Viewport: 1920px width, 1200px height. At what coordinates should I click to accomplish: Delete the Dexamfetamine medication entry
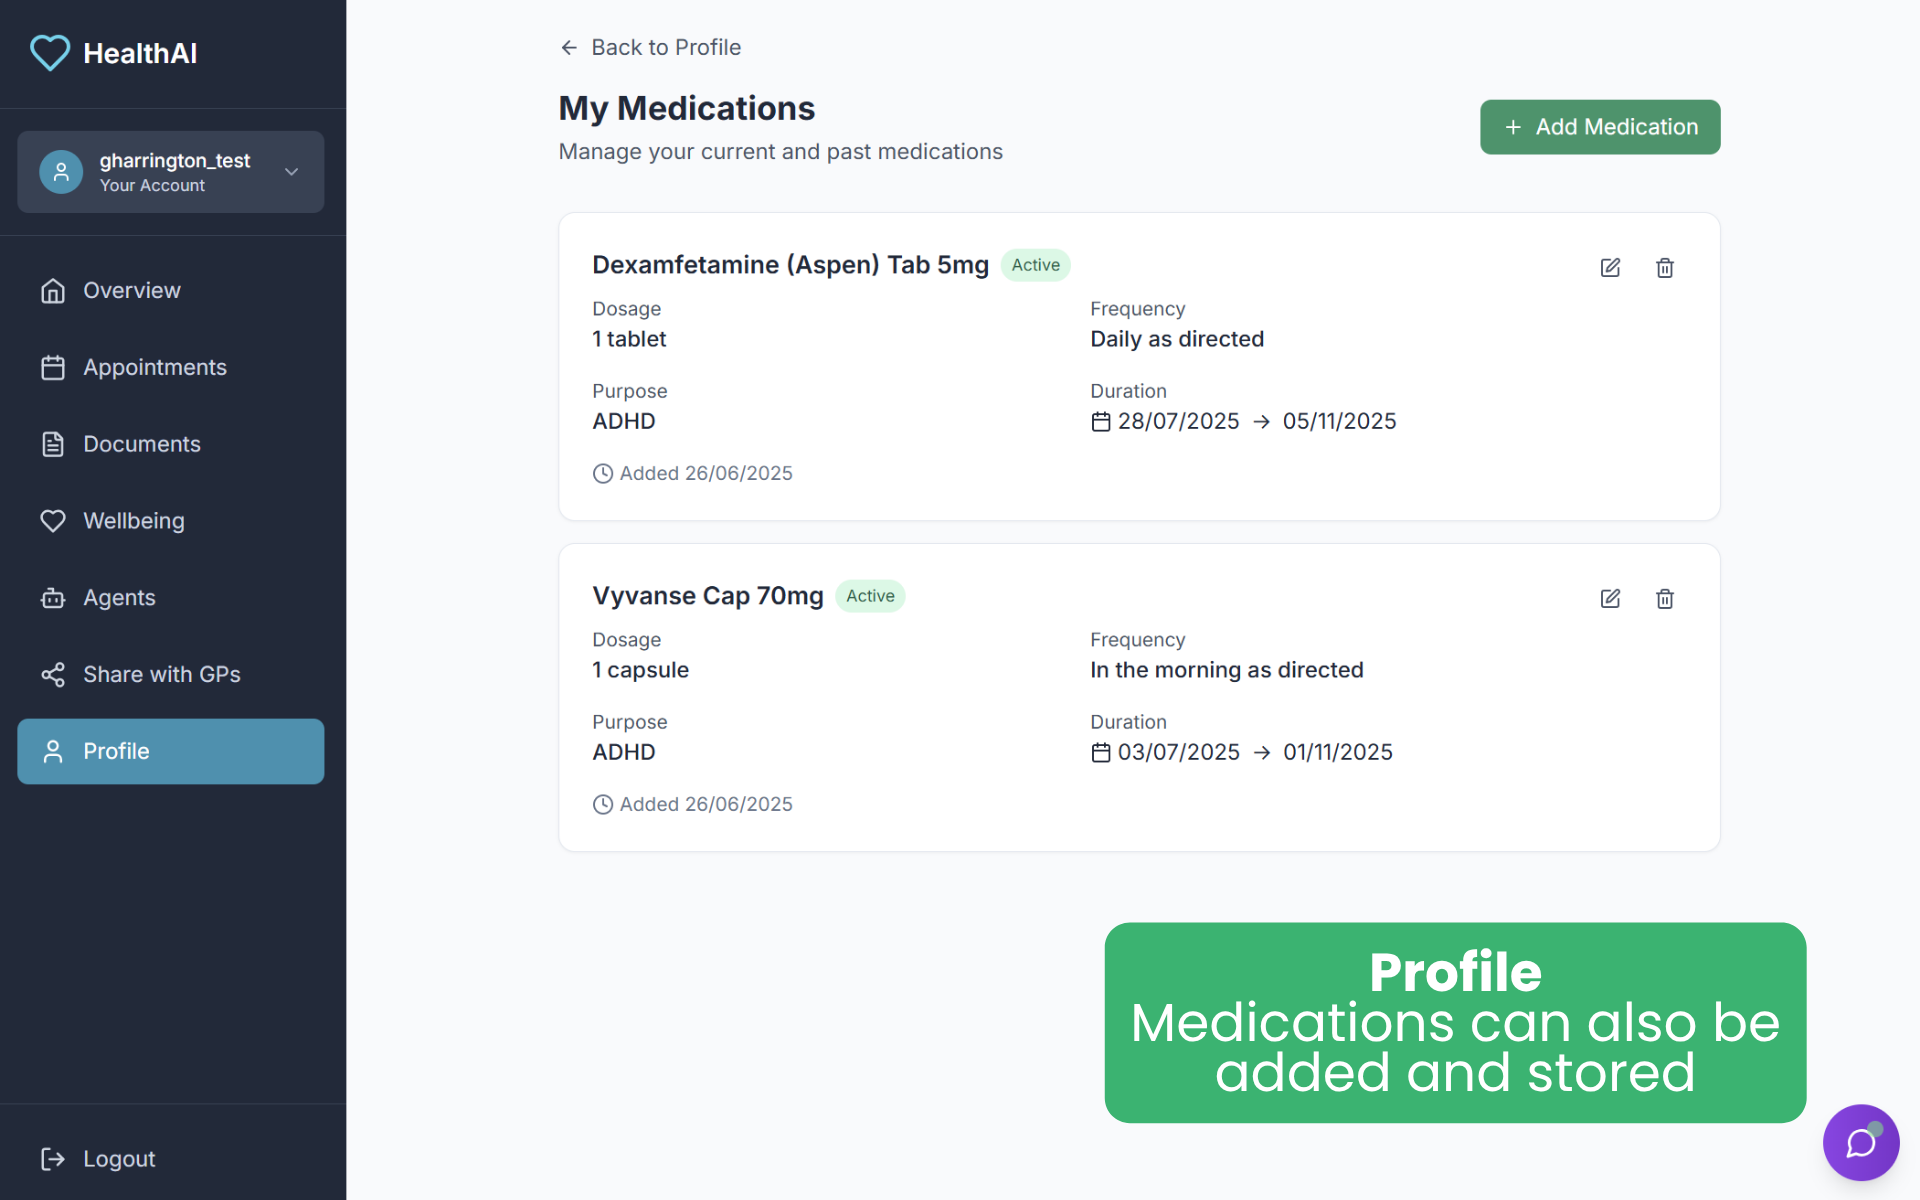(x=1665, y=267)
